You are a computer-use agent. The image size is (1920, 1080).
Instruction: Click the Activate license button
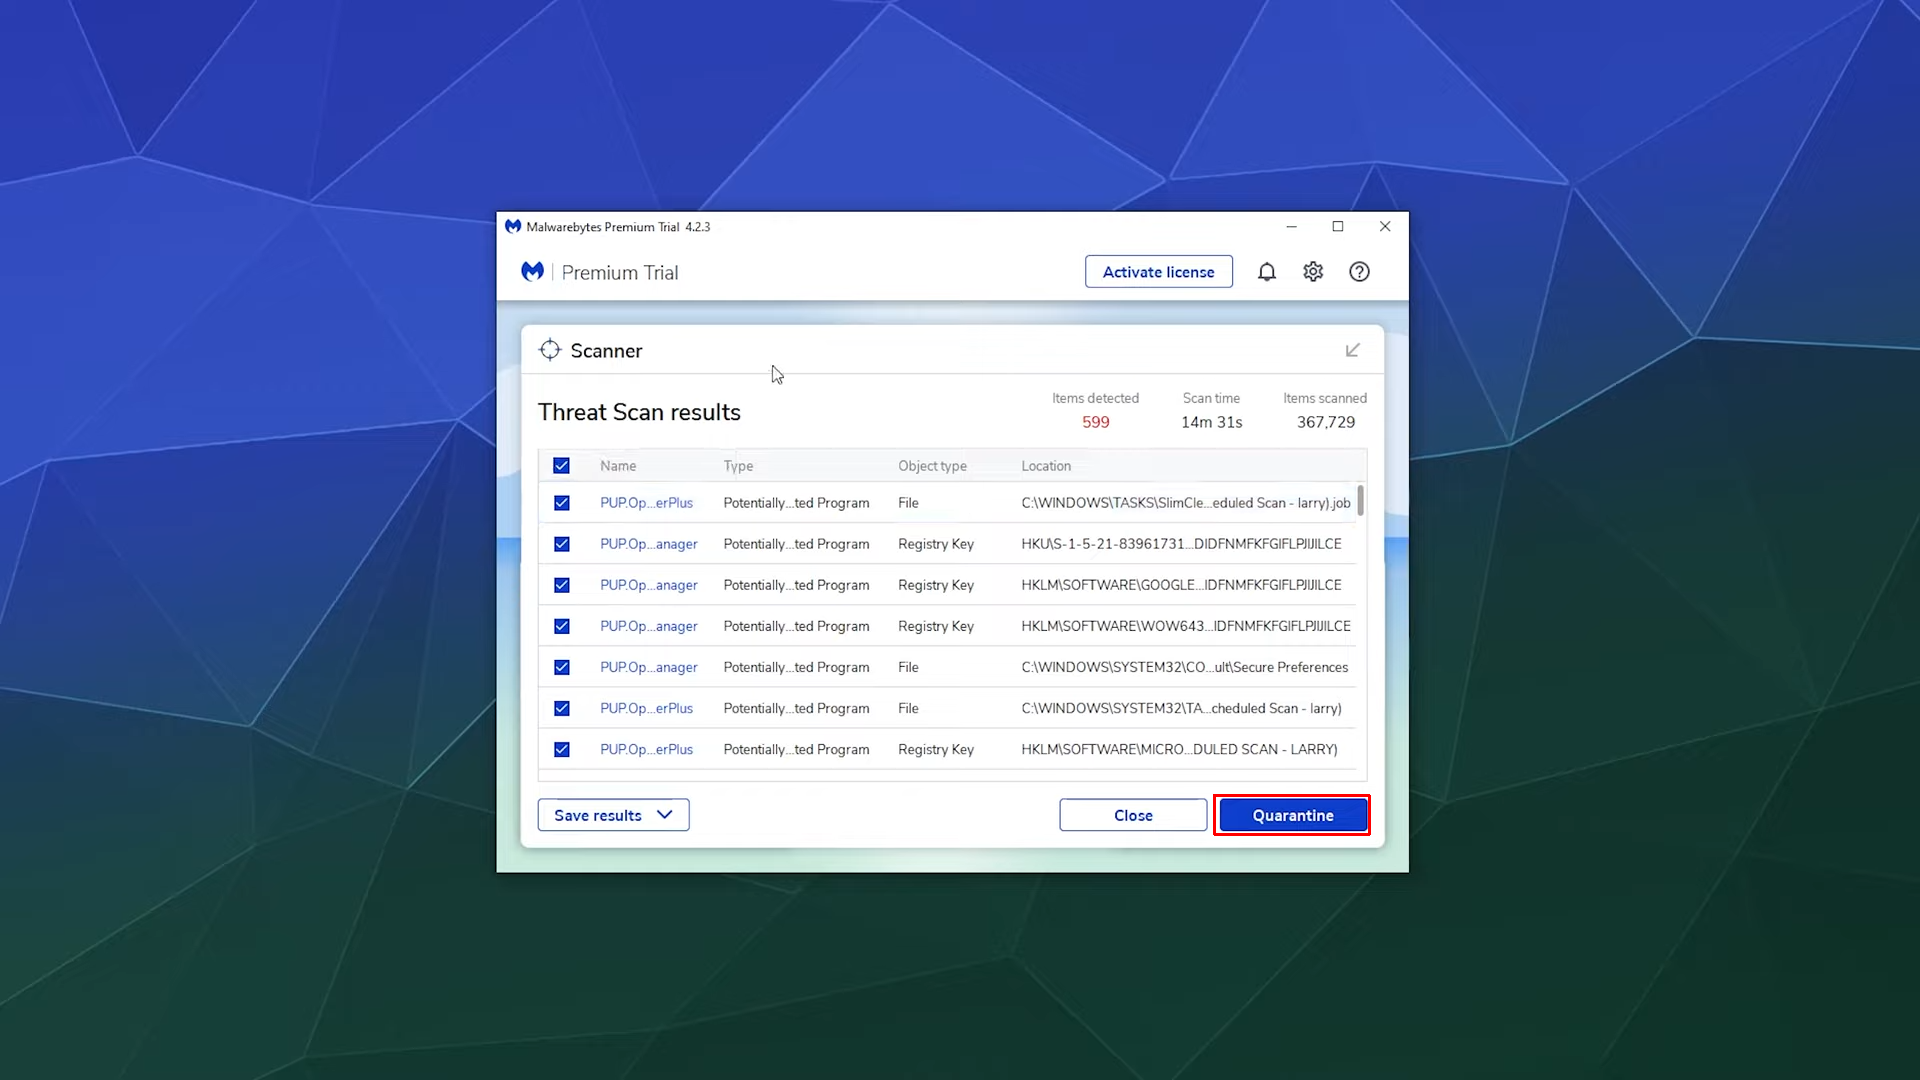point(1158,272)
